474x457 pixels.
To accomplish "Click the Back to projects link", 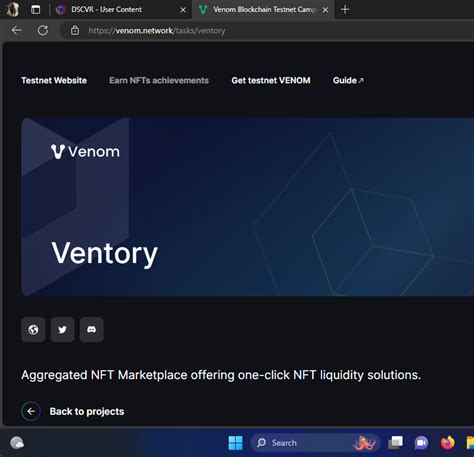I will click(87, 412).
